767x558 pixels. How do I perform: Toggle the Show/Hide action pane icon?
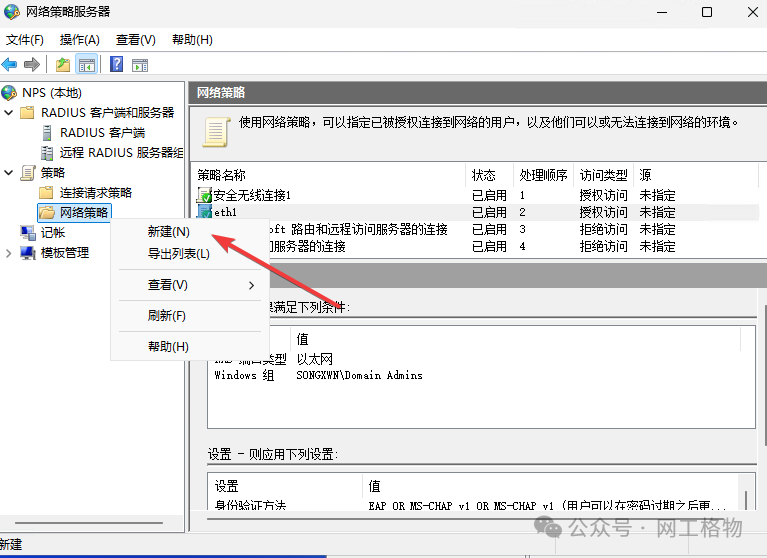tap(140, 65)
